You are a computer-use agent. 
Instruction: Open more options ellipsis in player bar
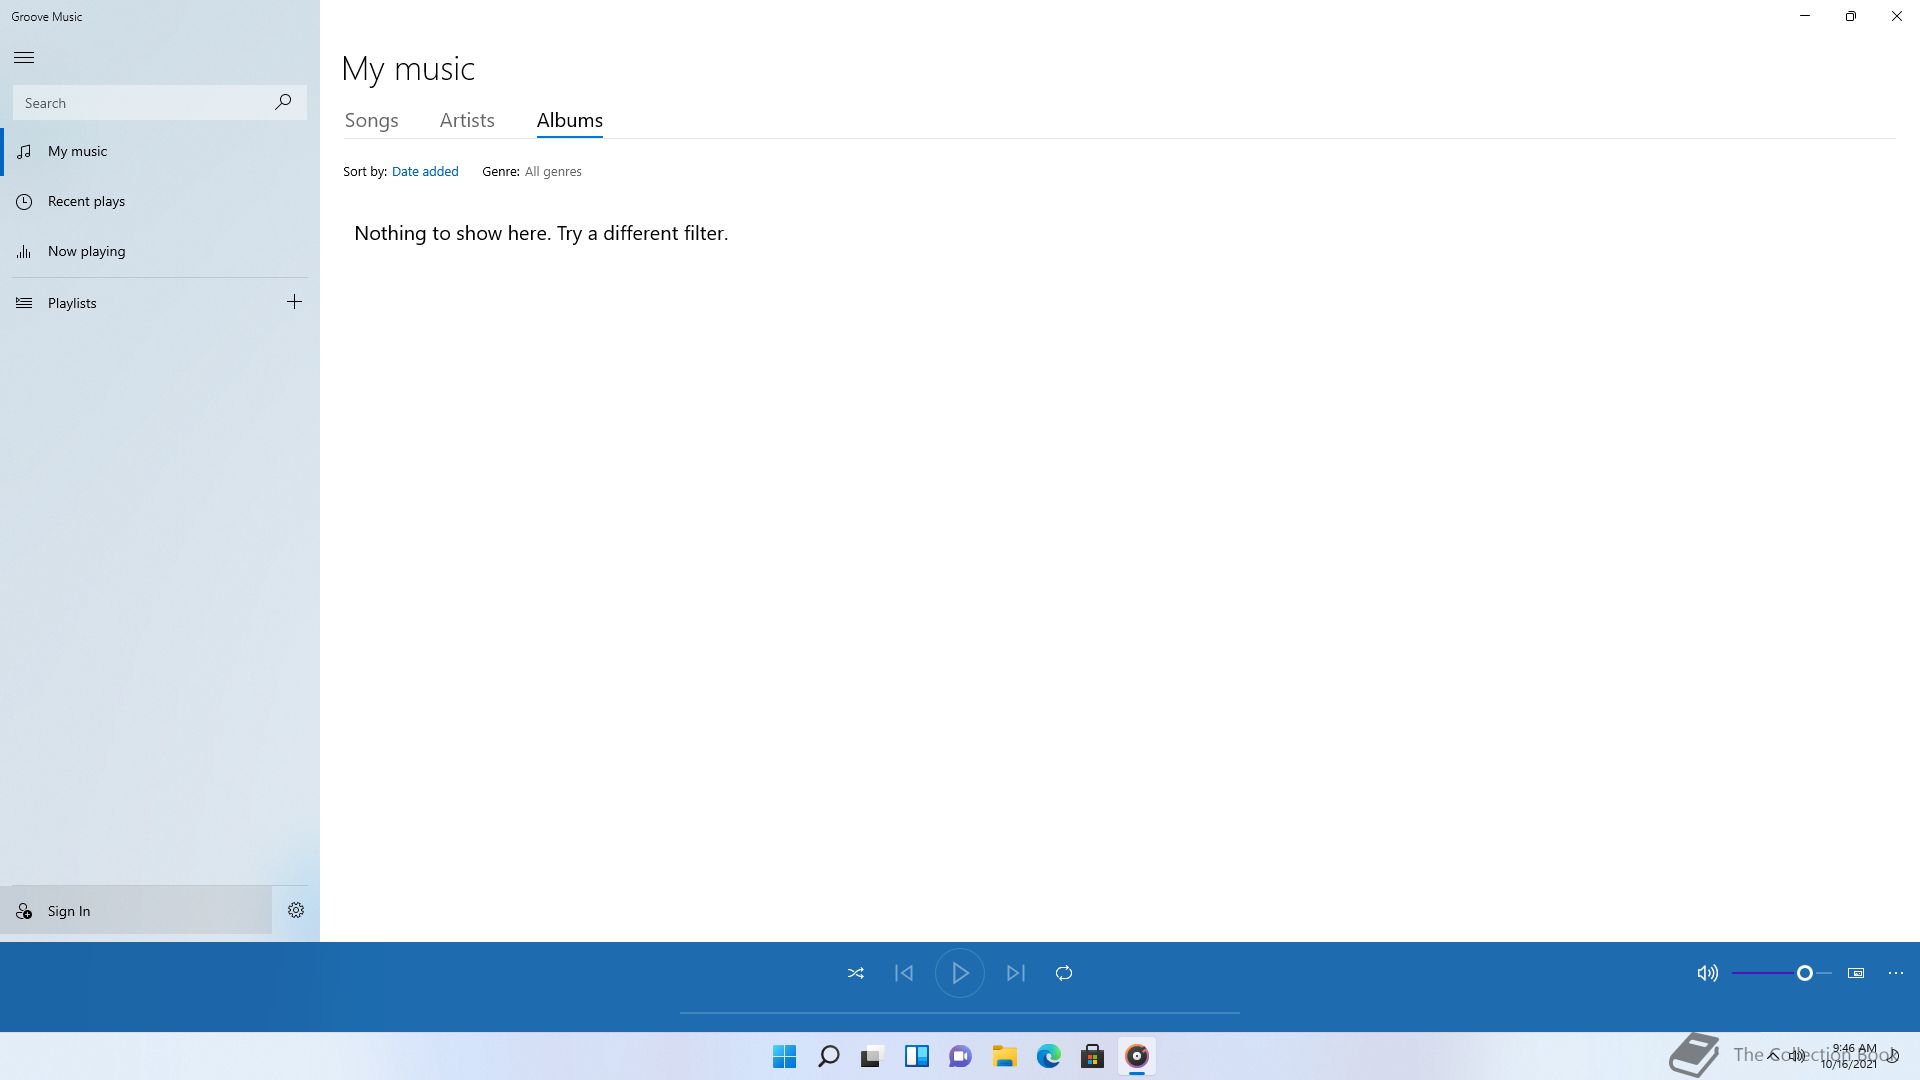pyautogui.click(x=1896, y=973)
